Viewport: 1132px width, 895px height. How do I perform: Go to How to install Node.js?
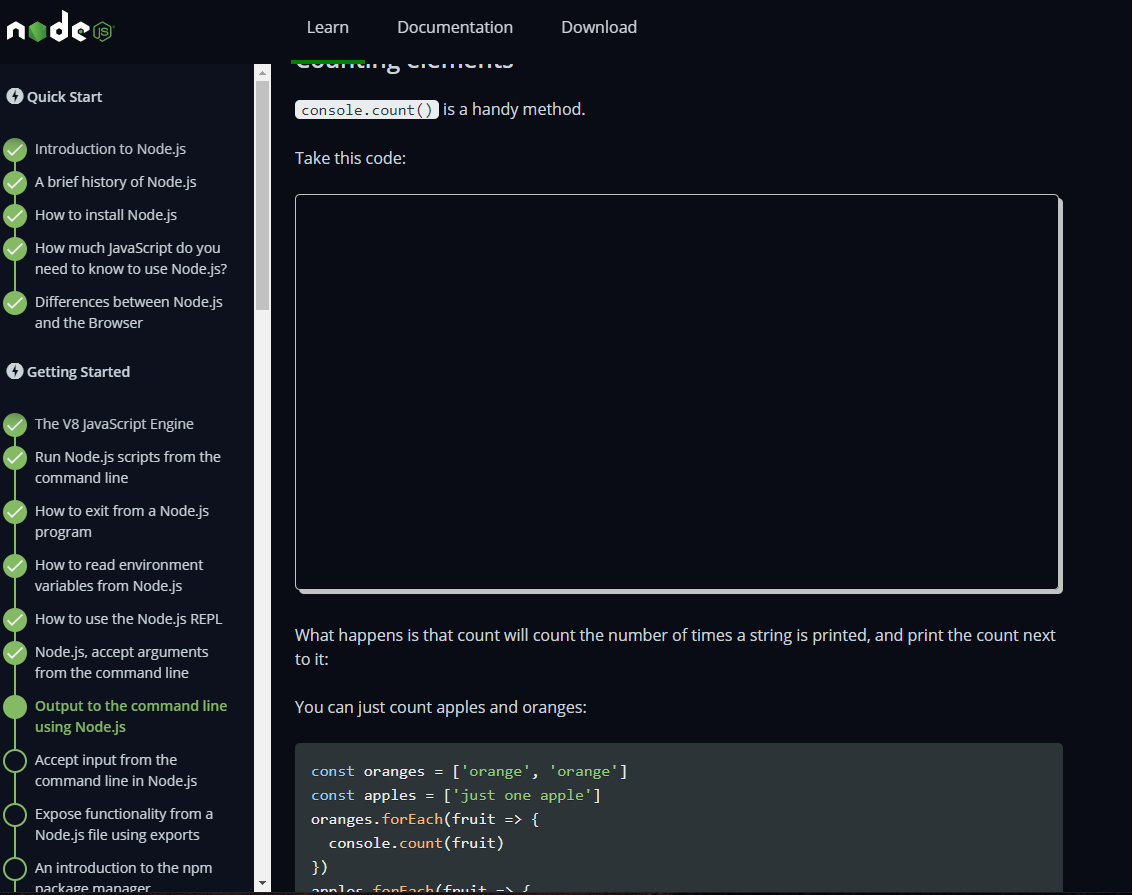click(105, 215)
